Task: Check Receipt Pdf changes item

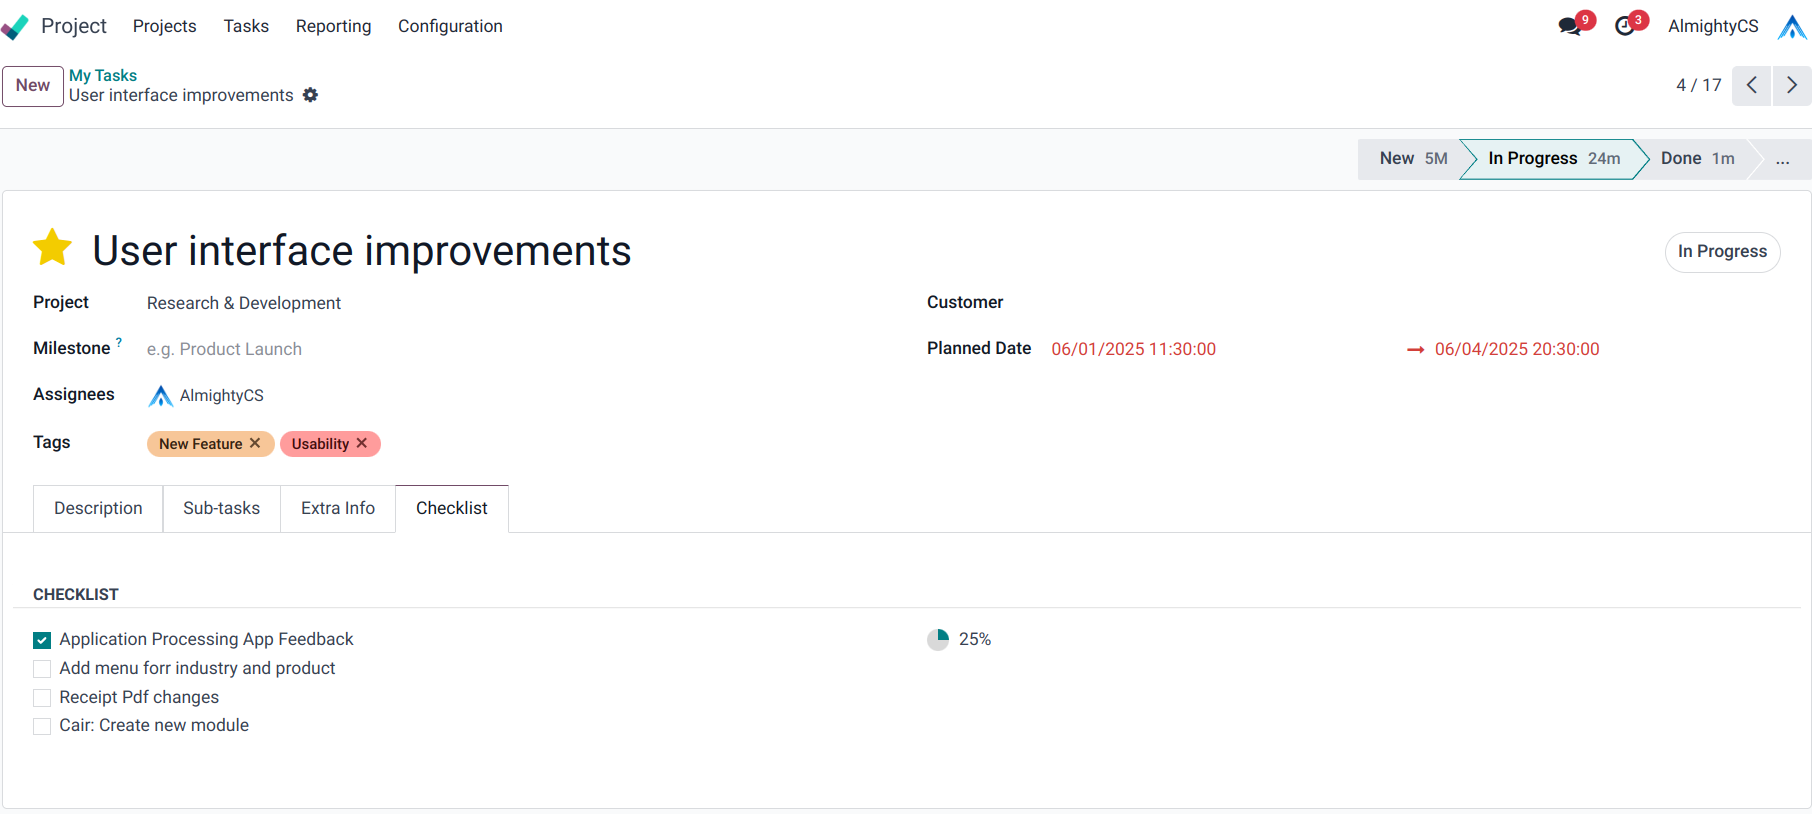Action: coord(42,698)
